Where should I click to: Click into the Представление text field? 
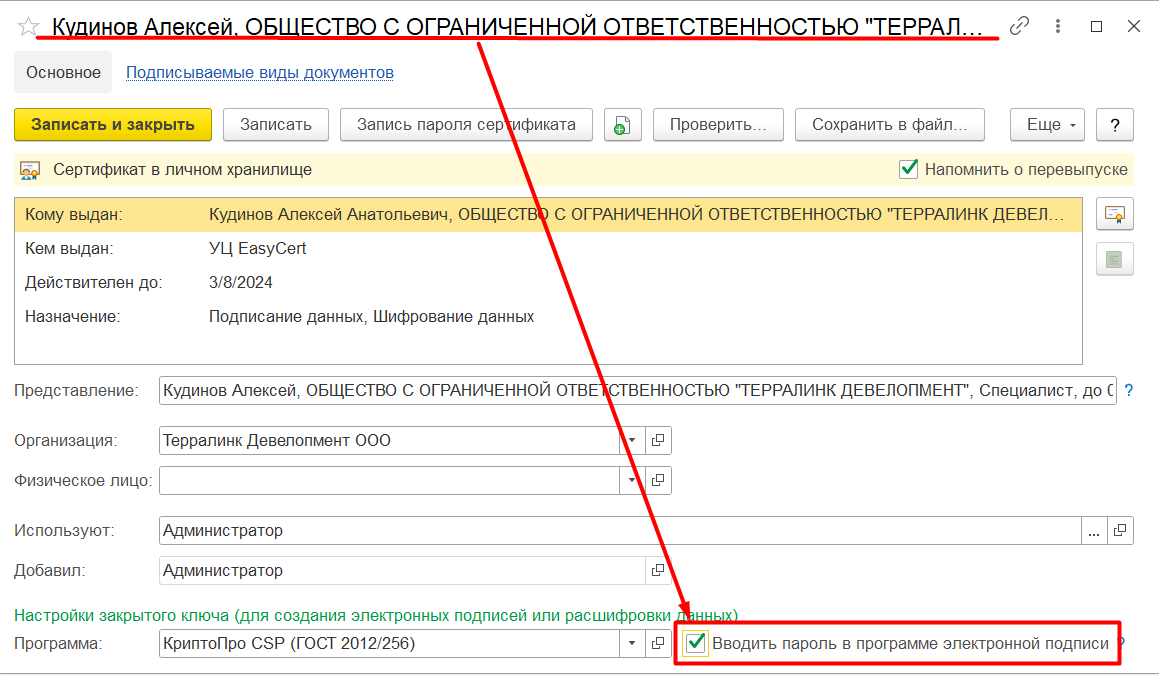tap(637, 390)
